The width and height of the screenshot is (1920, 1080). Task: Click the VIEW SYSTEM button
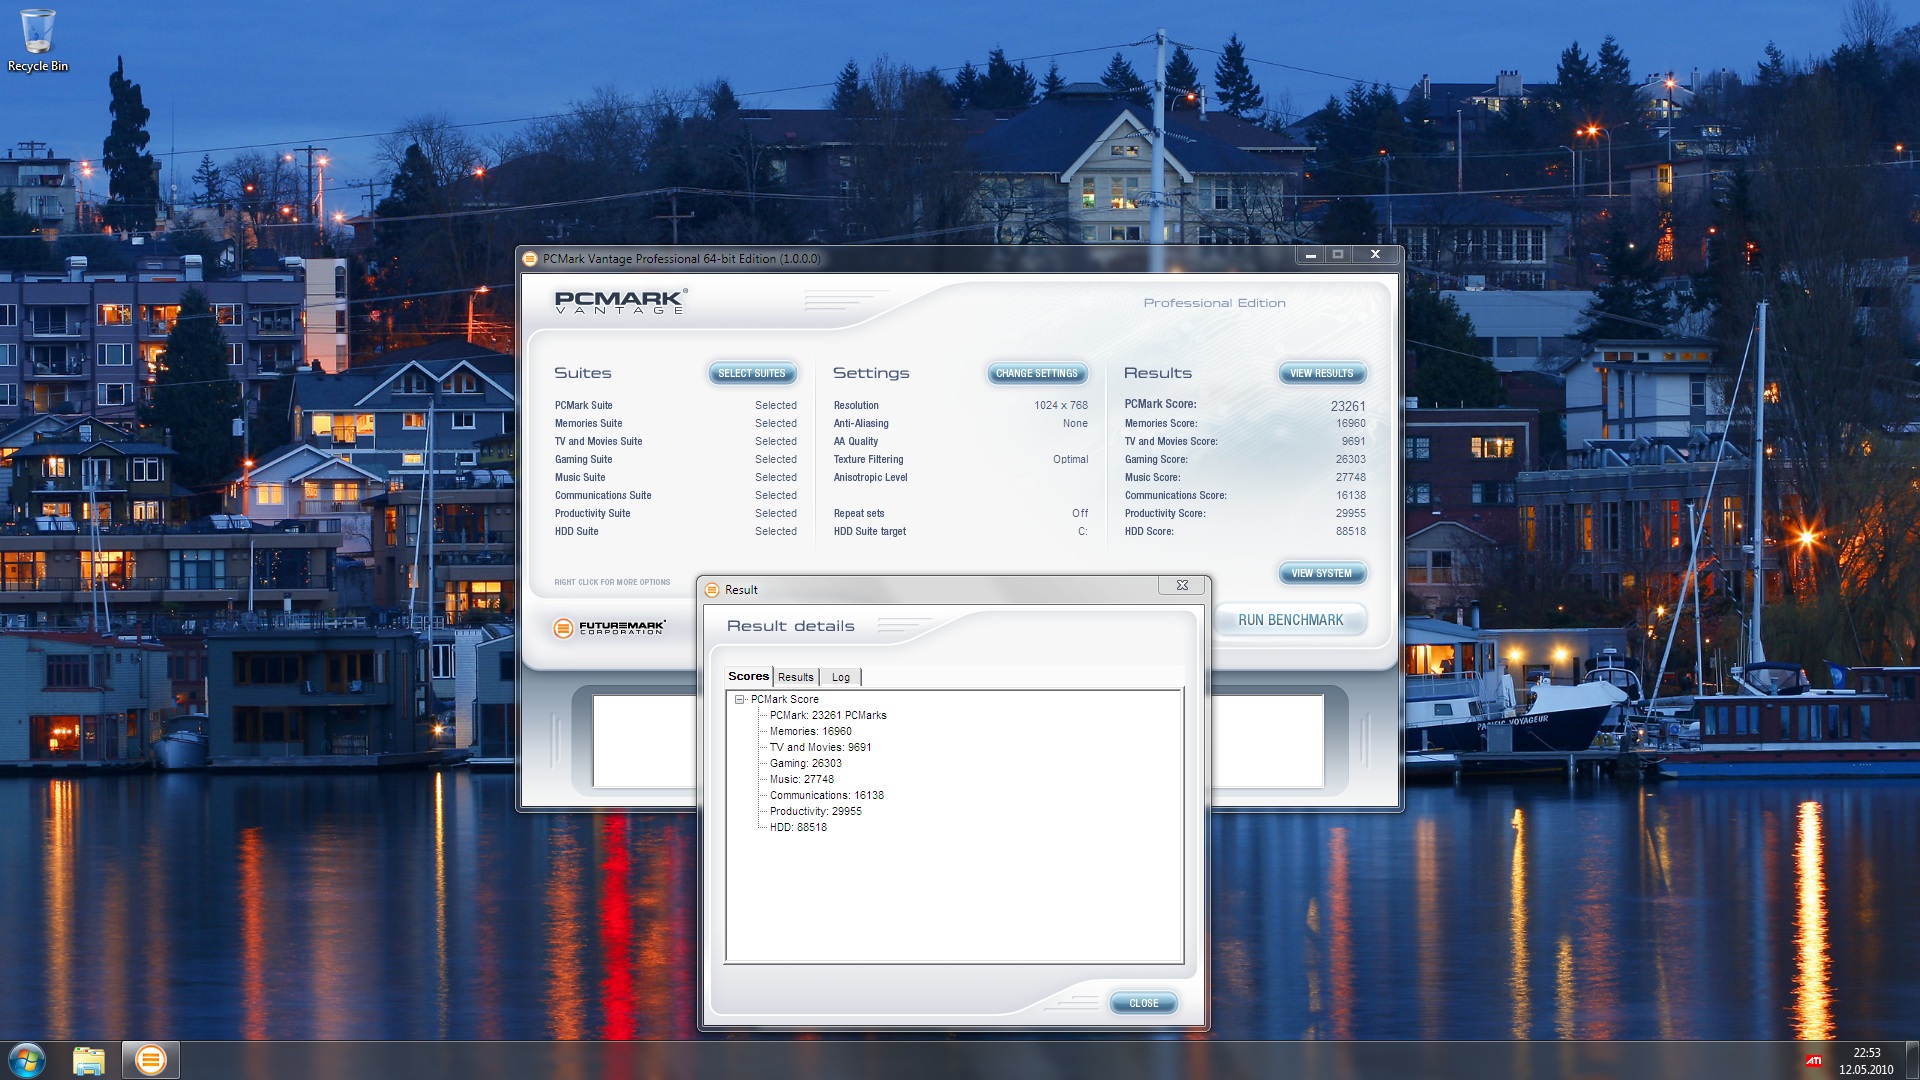tap(1321, 574)
